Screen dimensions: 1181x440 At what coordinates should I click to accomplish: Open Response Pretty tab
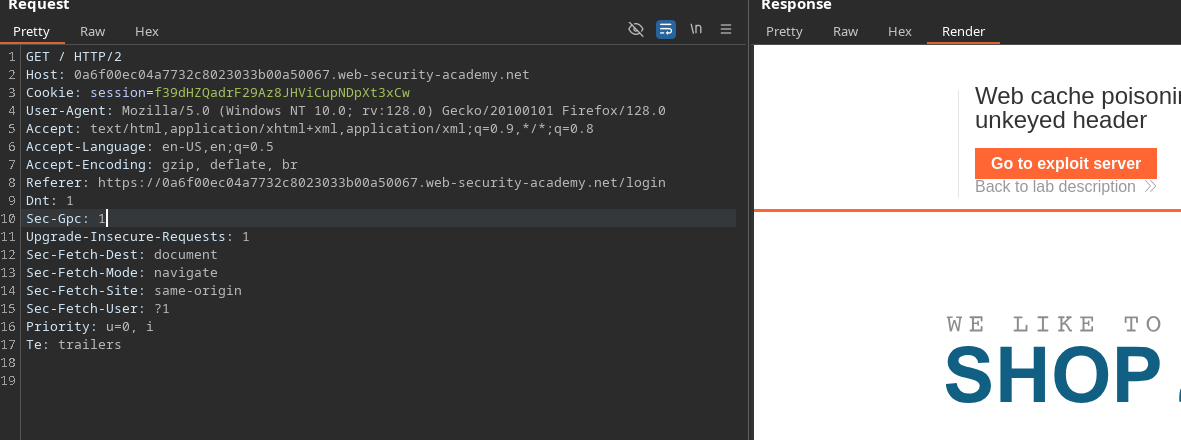pos(784,31)
